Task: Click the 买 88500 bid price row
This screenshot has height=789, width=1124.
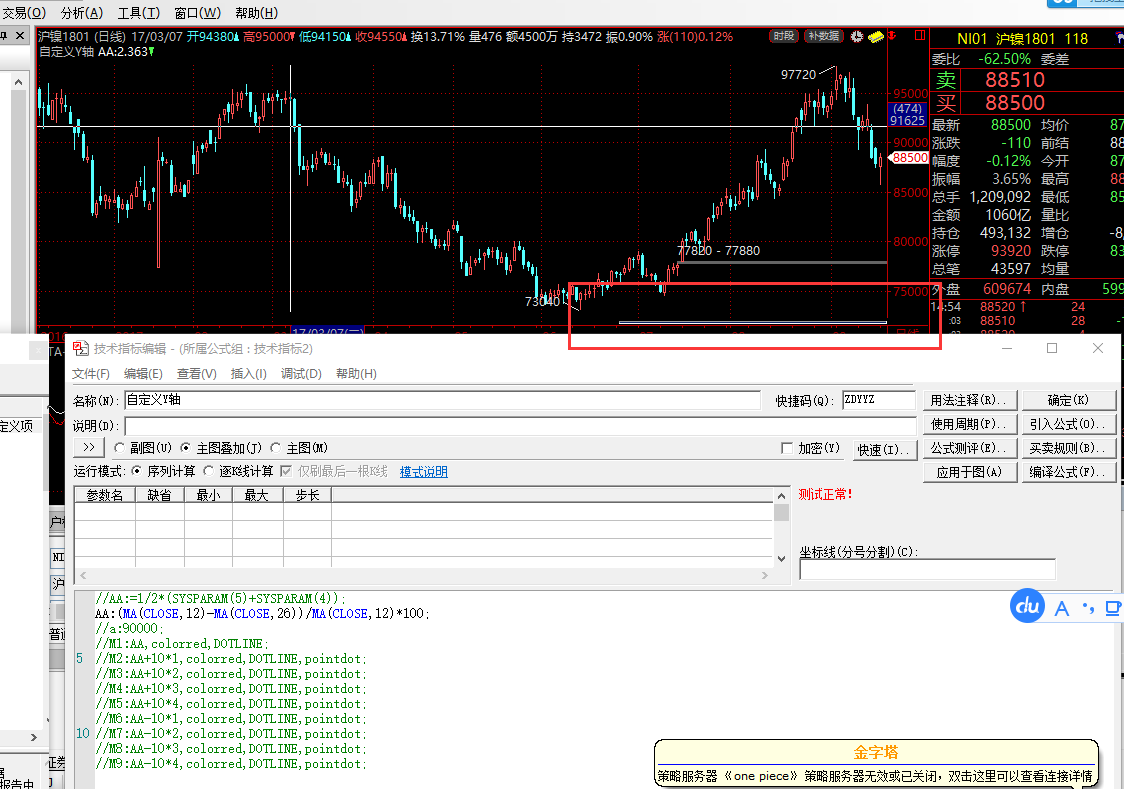Action: (1027, 102)
